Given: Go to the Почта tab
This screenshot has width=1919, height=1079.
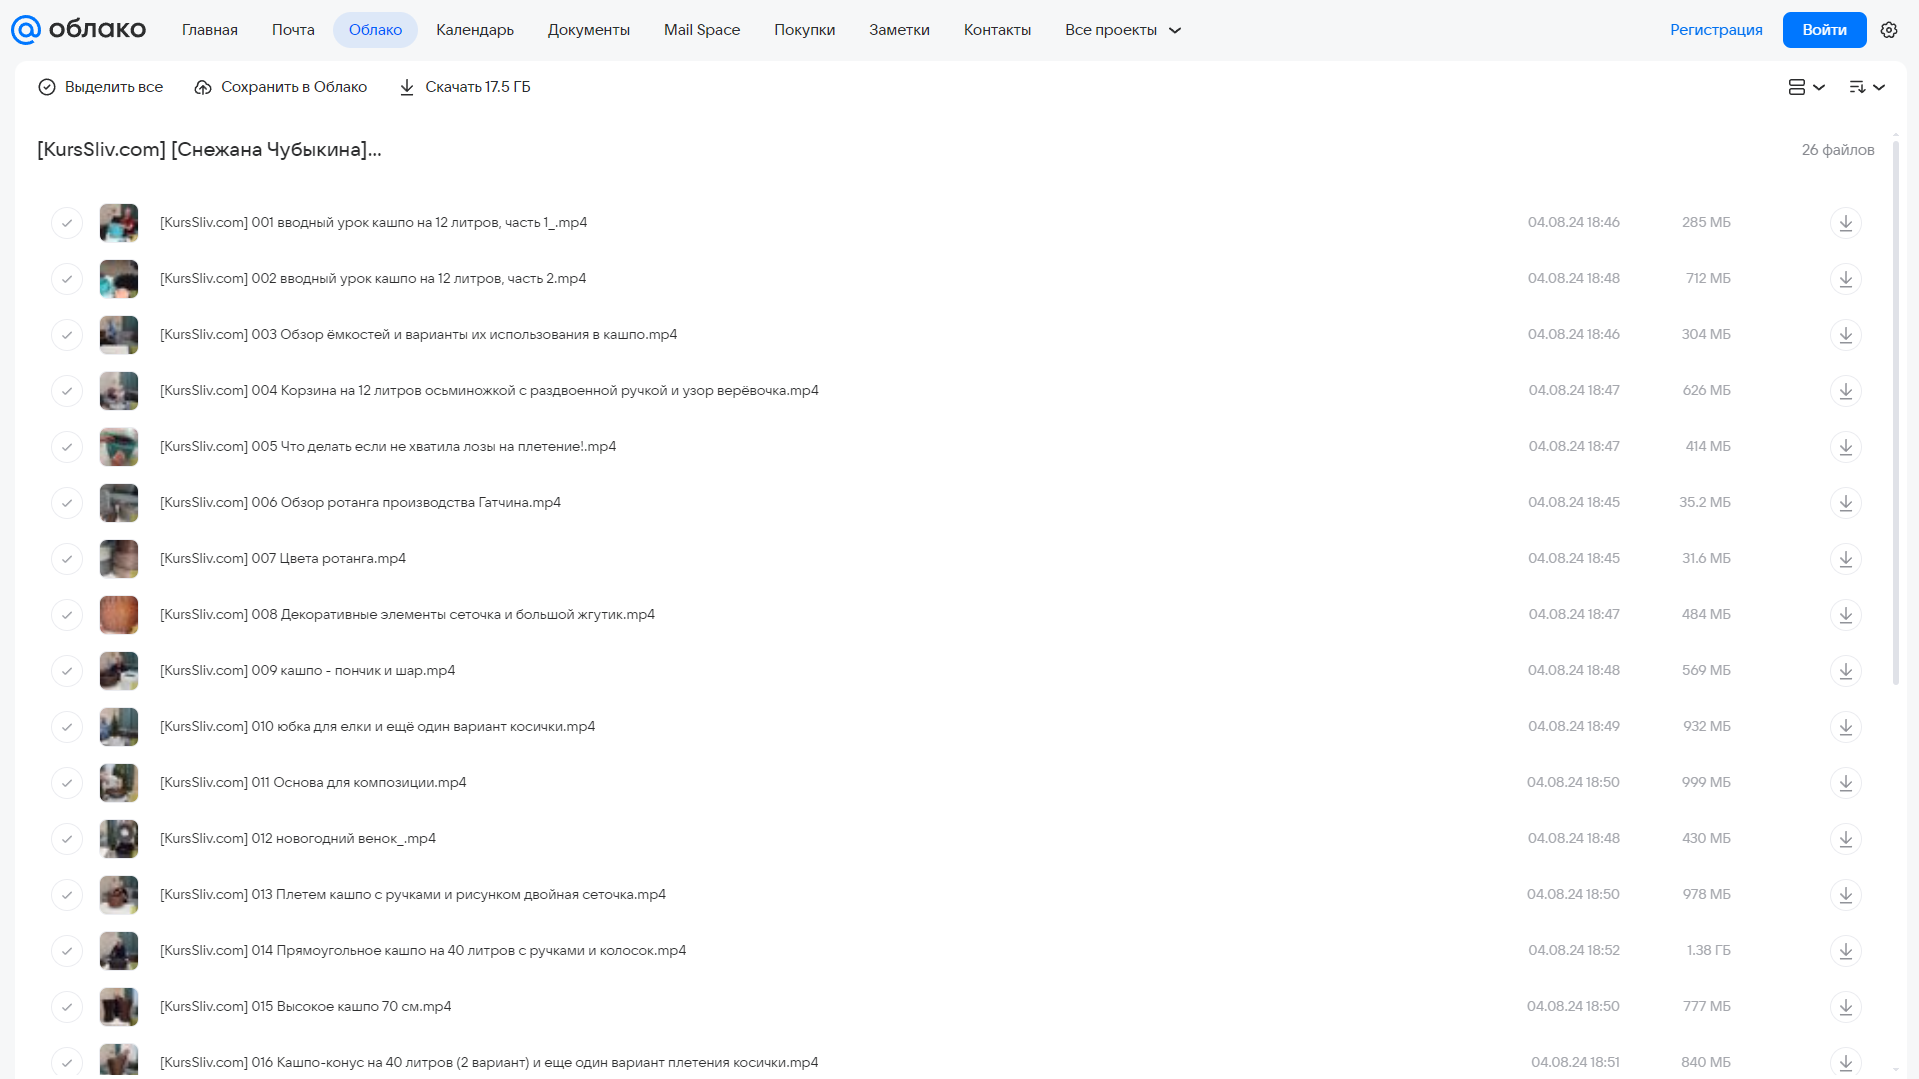Looking at the screenshot, I should click(293, 30).
